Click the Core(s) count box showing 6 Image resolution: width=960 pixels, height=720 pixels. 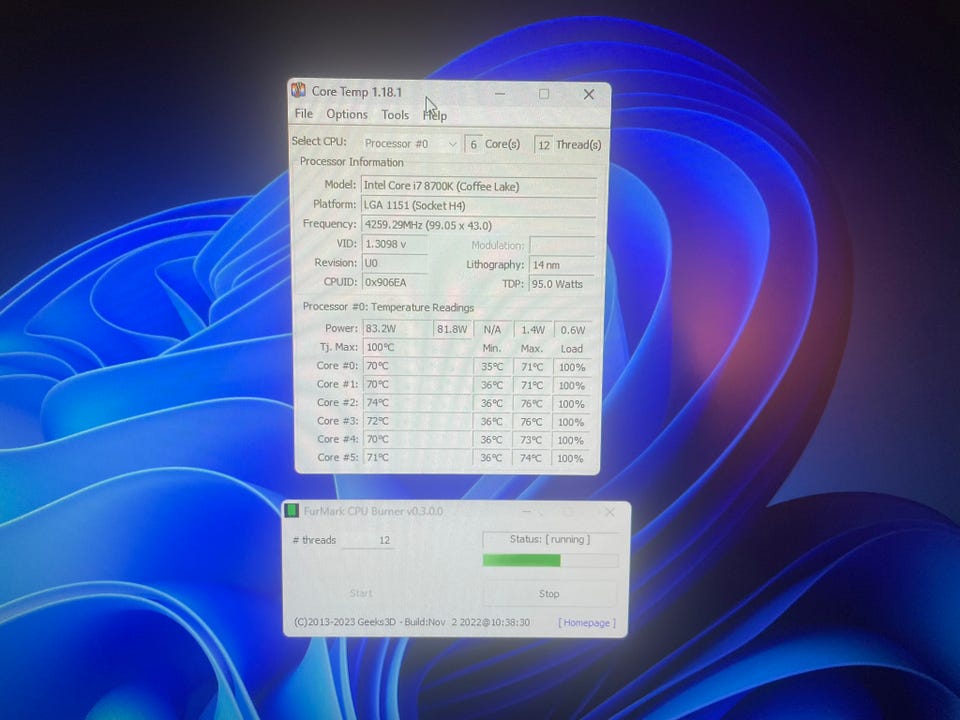(x=473, y=144)
